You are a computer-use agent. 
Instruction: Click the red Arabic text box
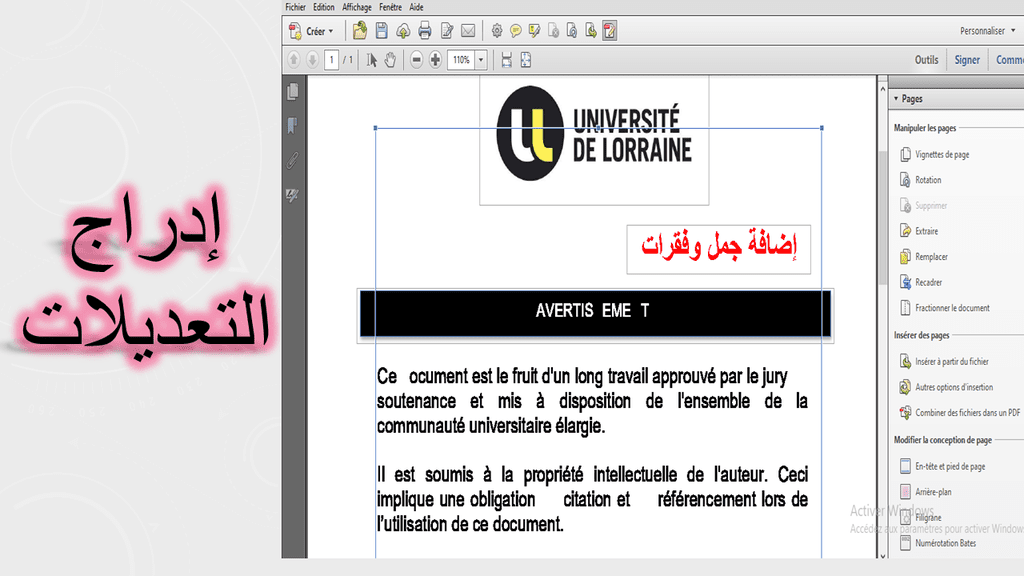coord(718,249)
